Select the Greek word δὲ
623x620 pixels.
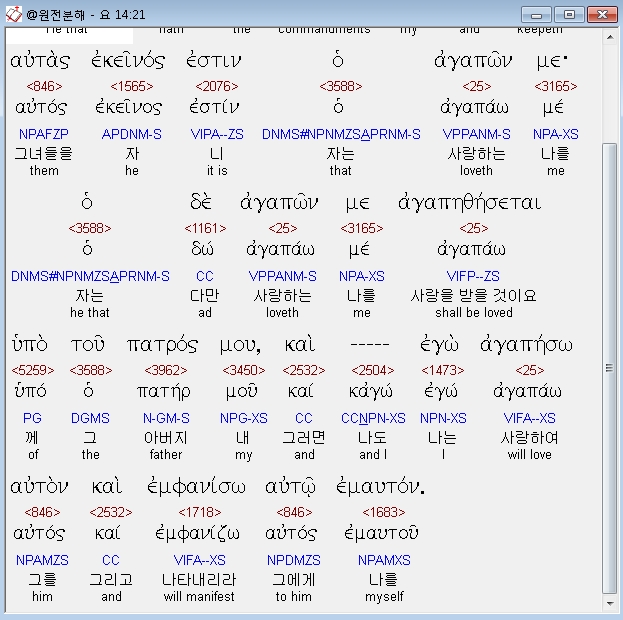(x=201, y=202)
